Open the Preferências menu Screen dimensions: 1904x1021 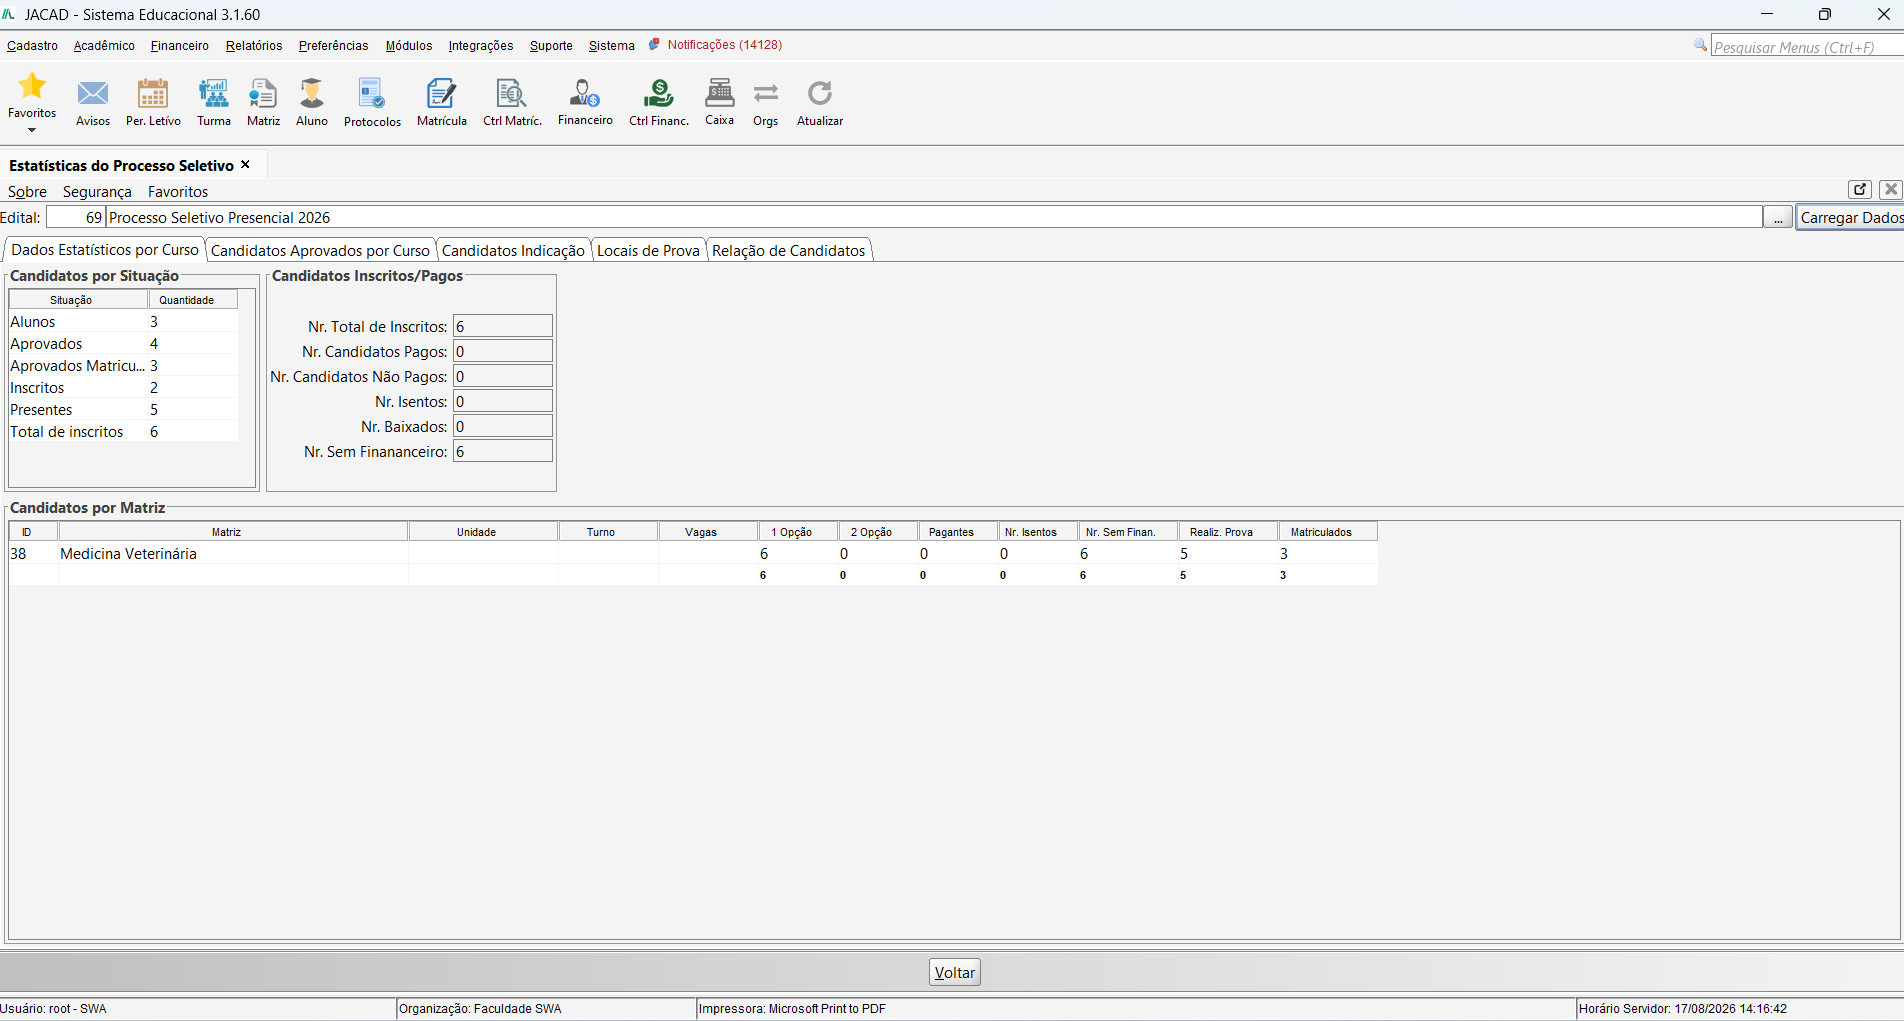coord(333,46)
